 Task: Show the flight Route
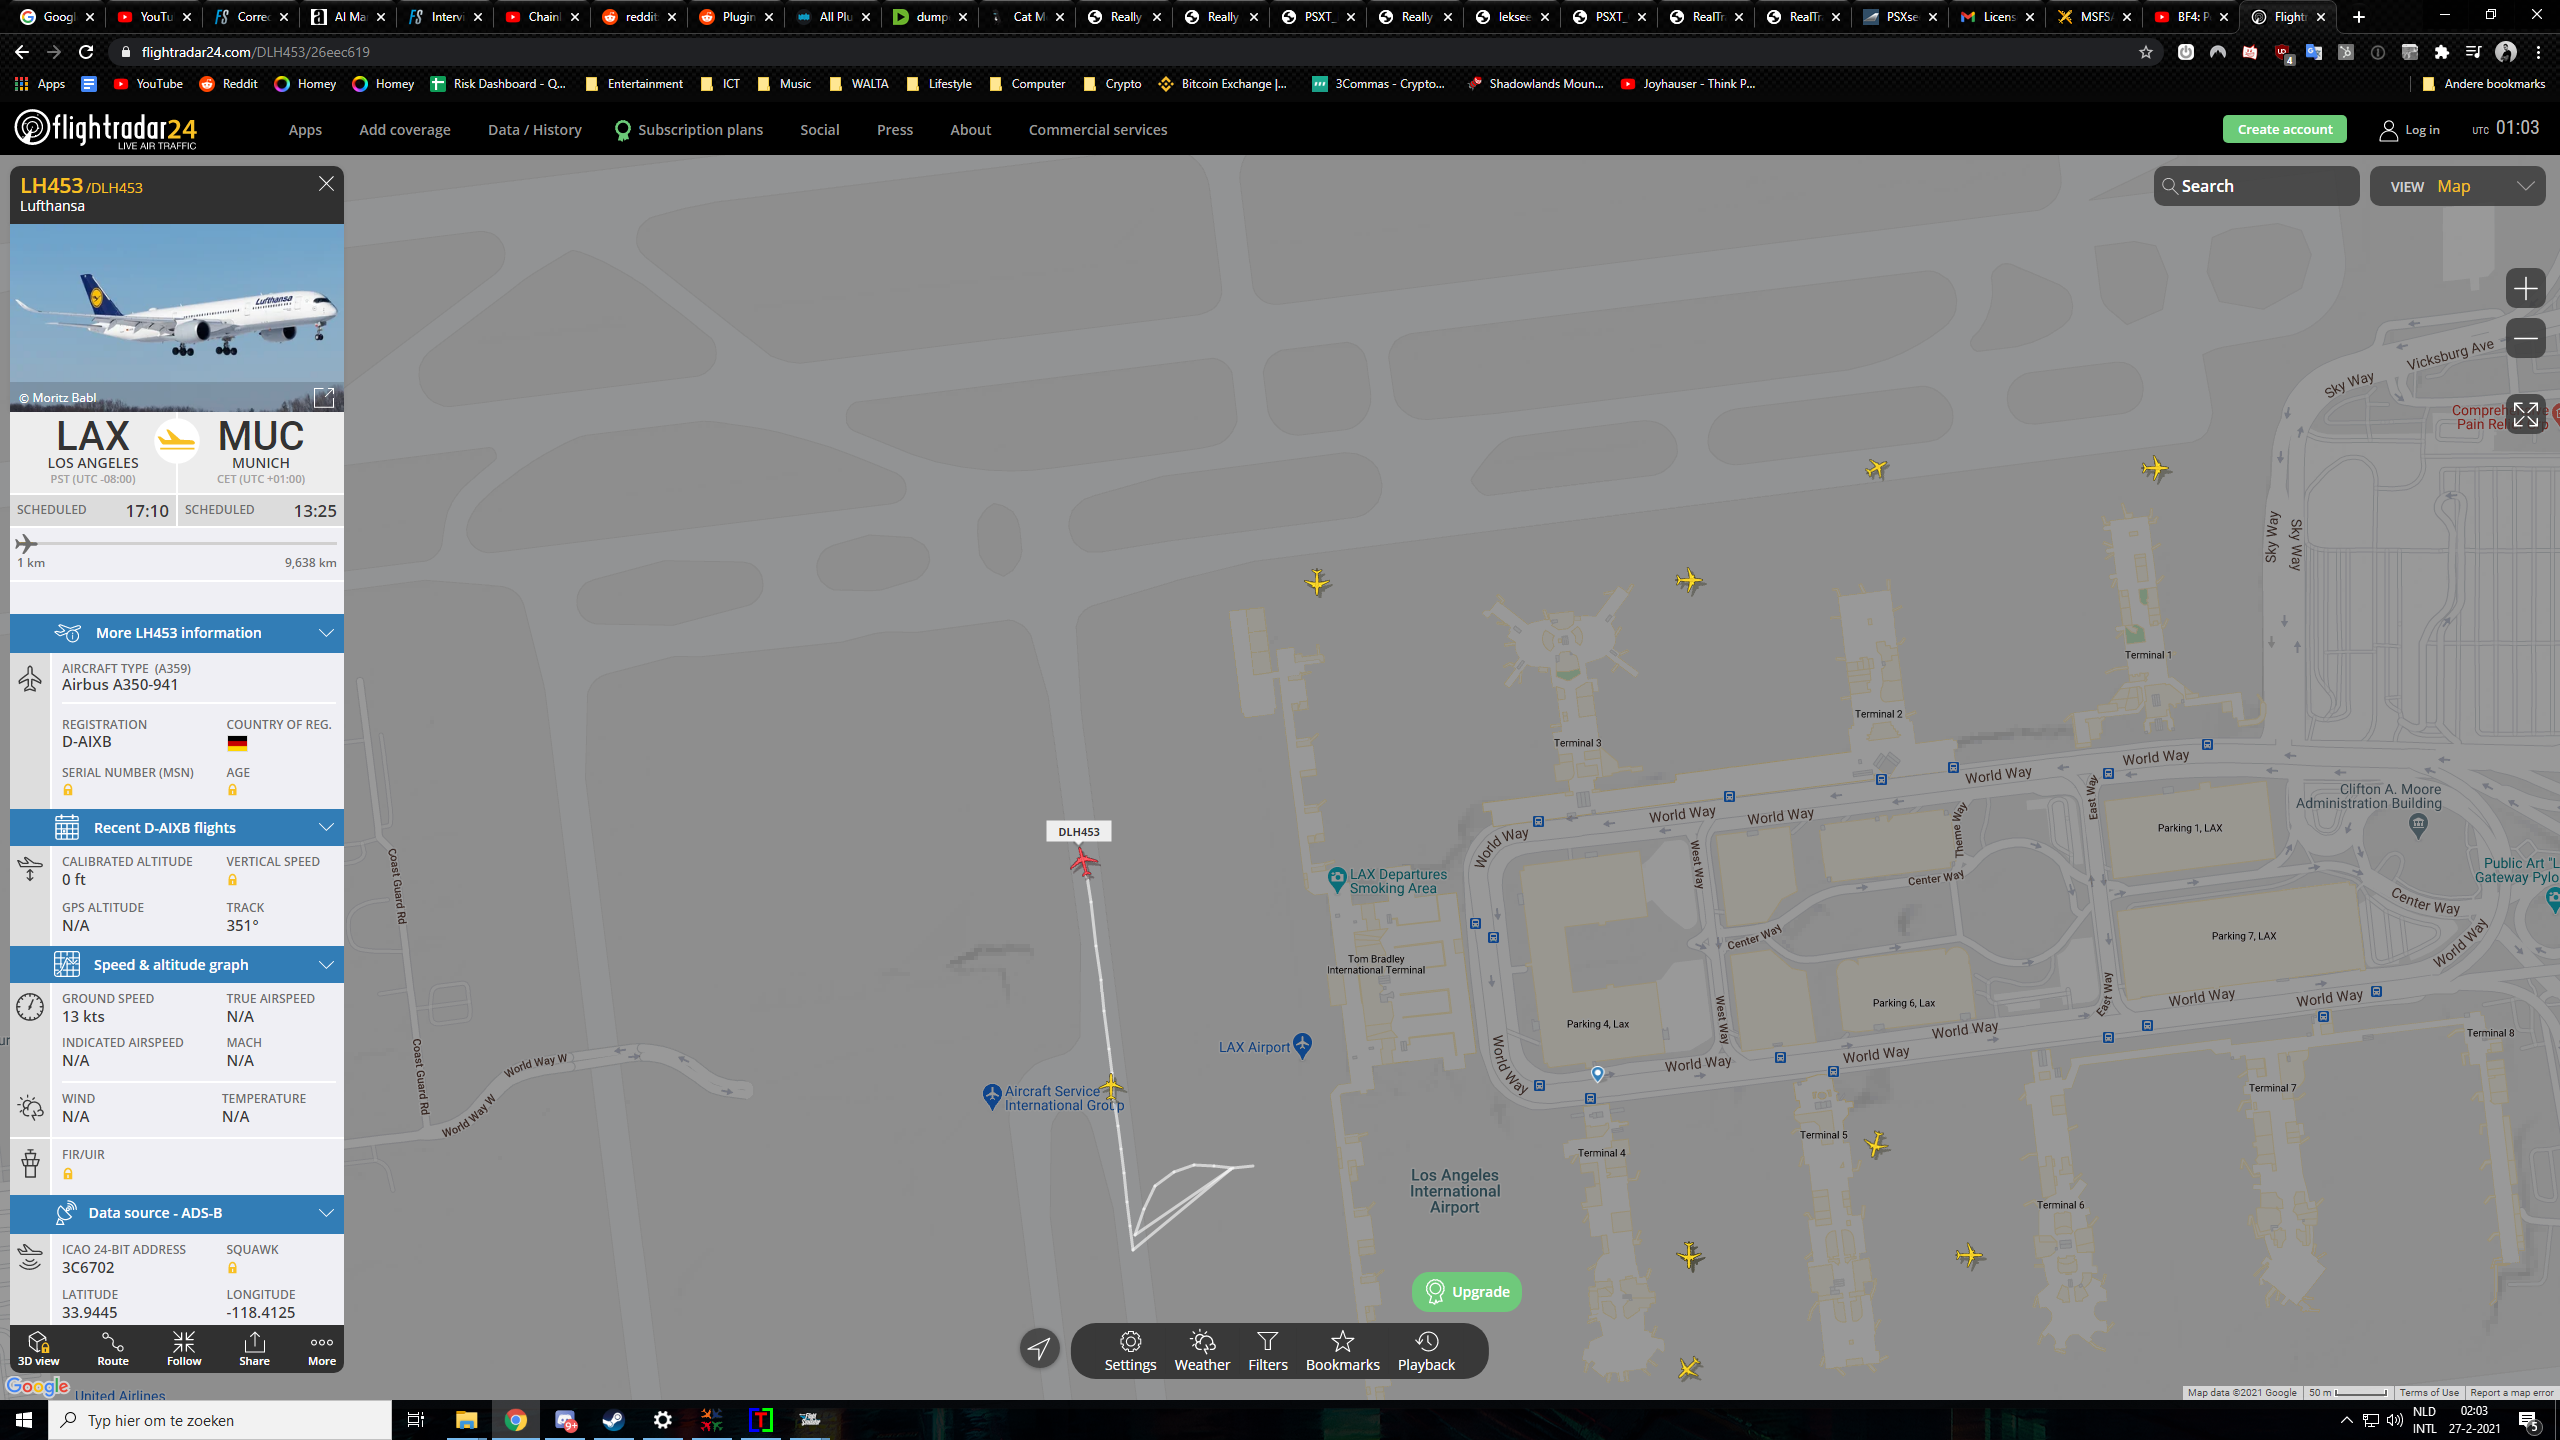[113, 1348]
